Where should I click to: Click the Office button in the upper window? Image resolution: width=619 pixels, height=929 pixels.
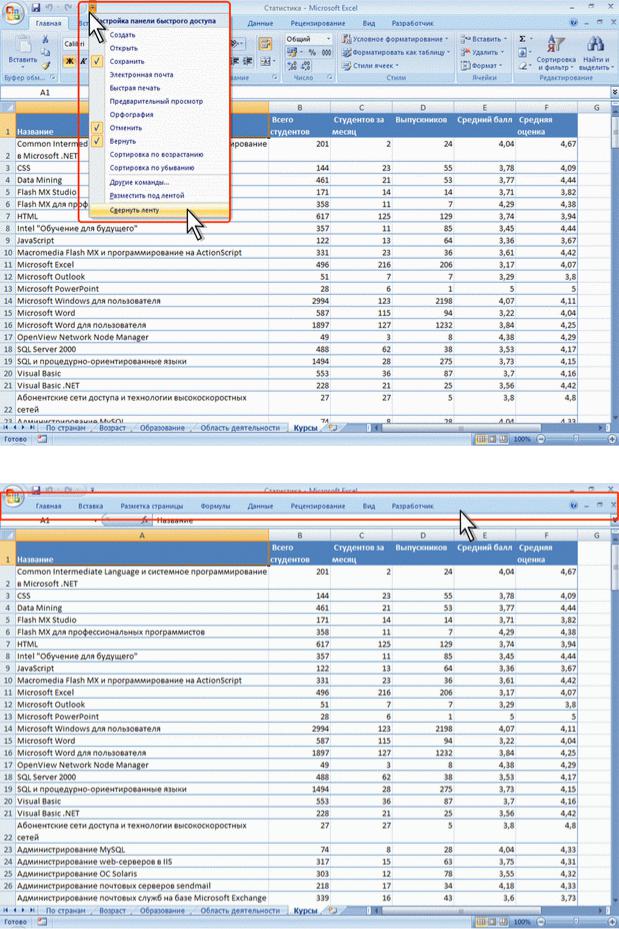click(13, 12)
